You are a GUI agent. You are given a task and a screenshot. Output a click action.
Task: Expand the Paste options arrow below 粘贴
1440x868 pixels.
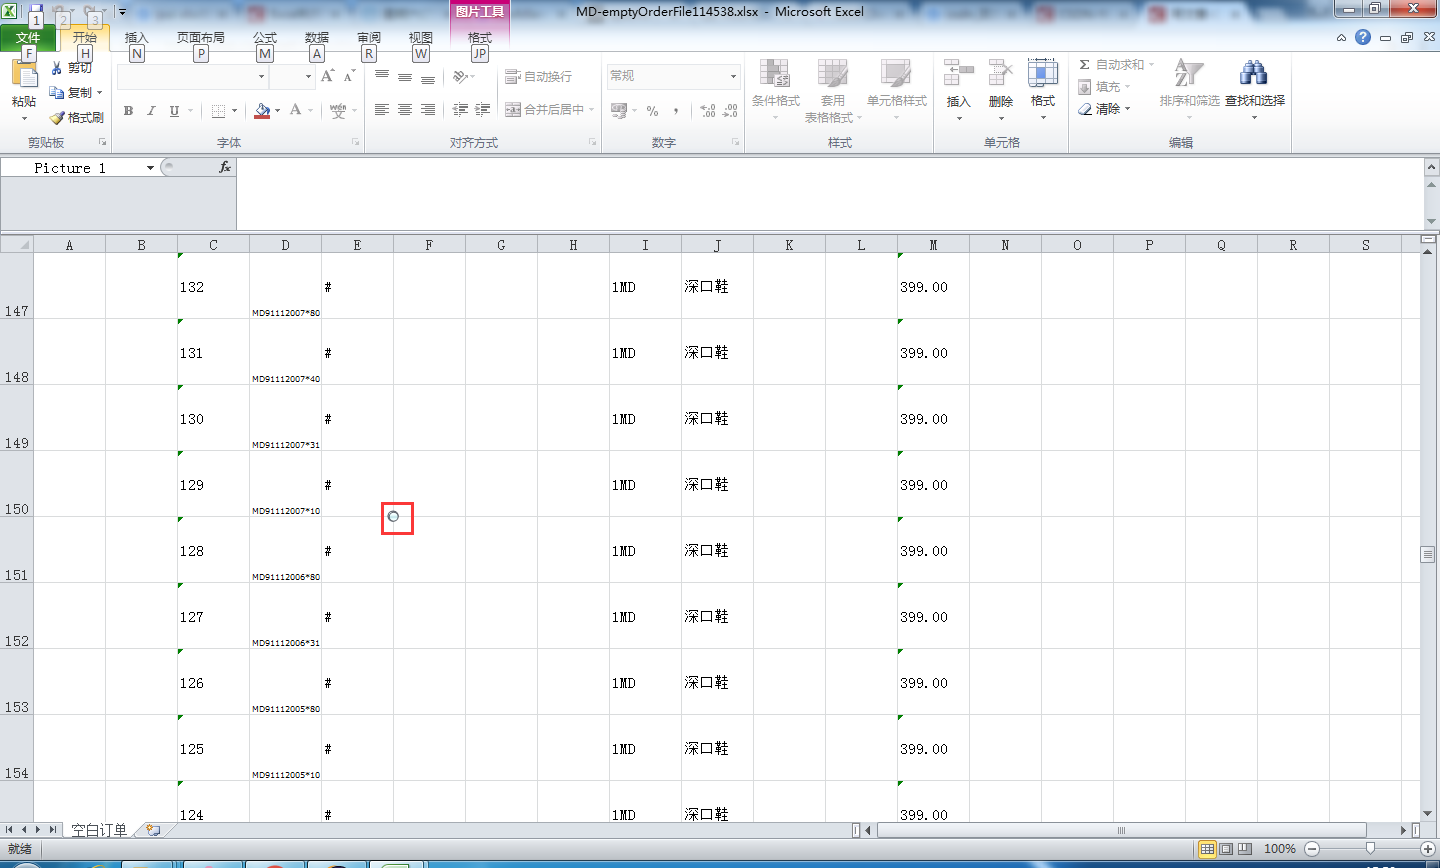24,118
